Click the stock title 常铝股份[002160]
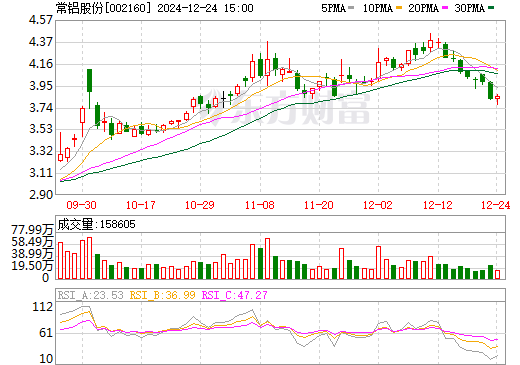The image size is (520, 365). point(103,8)
